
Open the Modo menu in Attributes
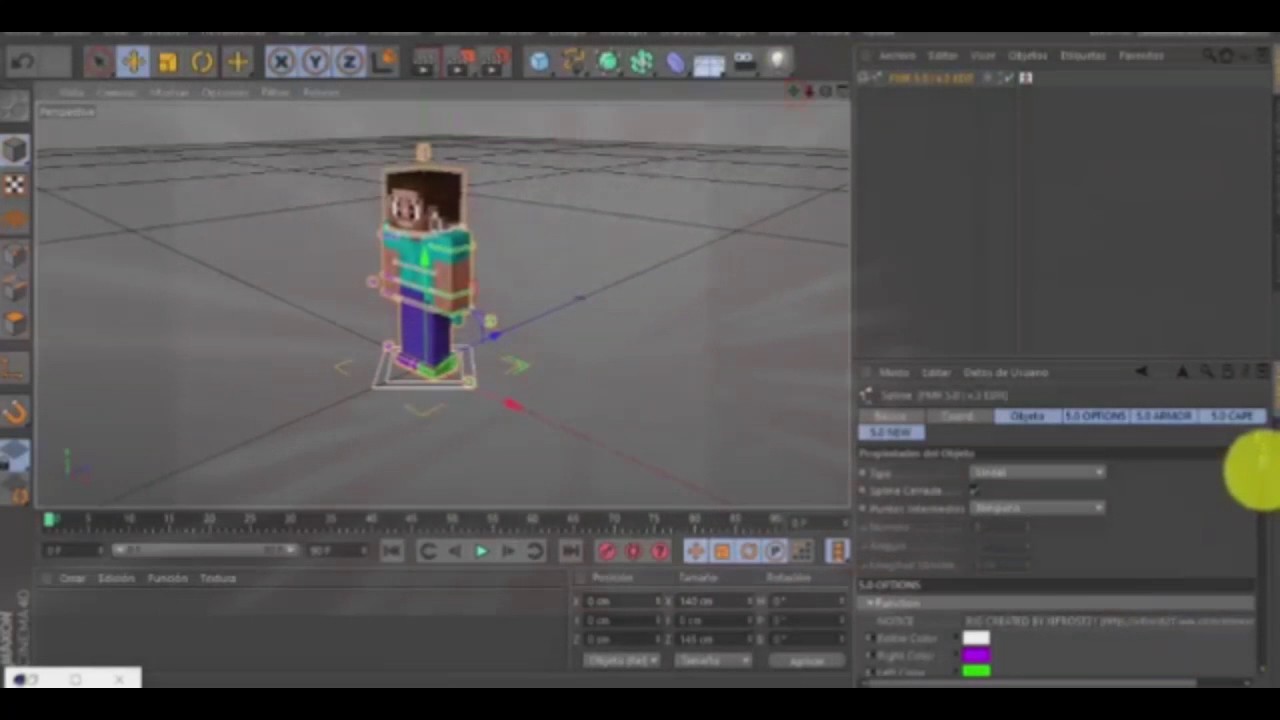pyautogui.click(x=893, y=372)
